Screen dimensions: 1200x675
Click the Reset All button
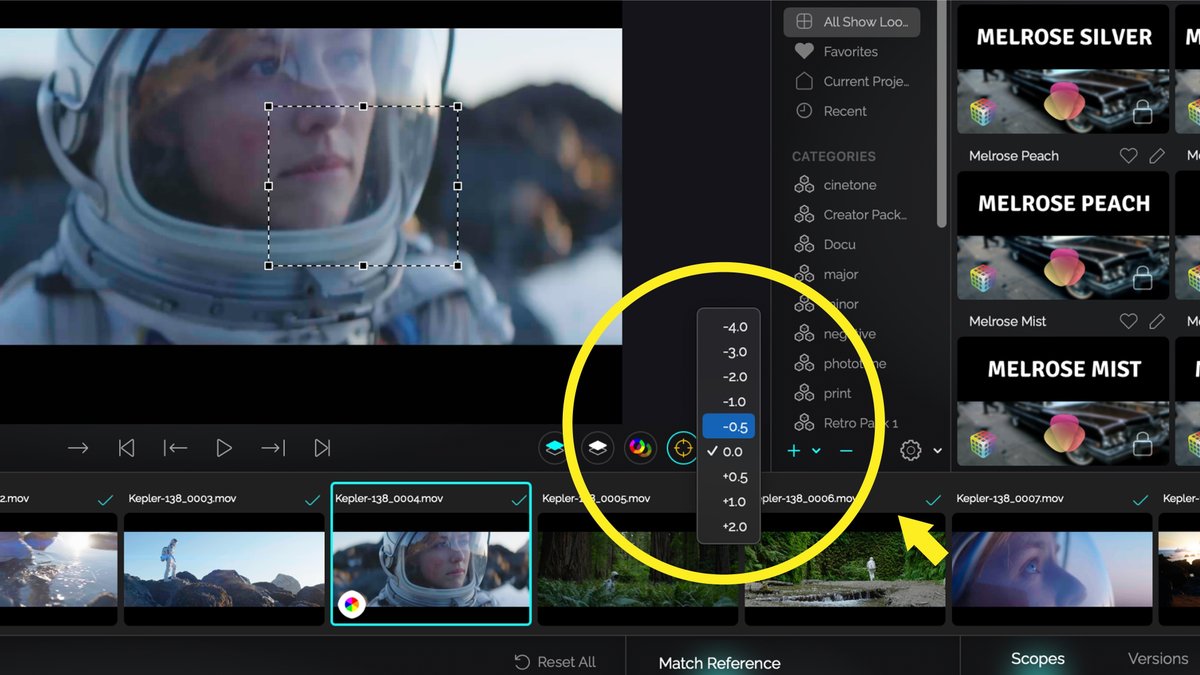coord(554,662)
